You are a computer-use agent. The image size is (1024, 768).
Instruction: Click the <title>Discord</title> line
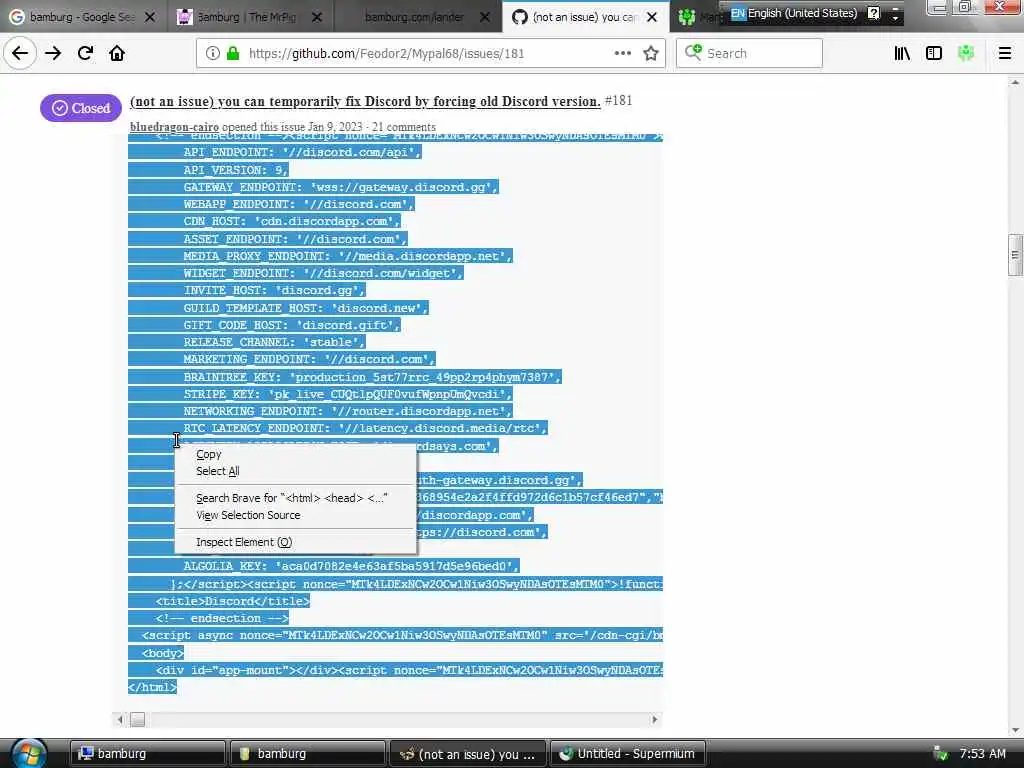[x=232, y=601]
